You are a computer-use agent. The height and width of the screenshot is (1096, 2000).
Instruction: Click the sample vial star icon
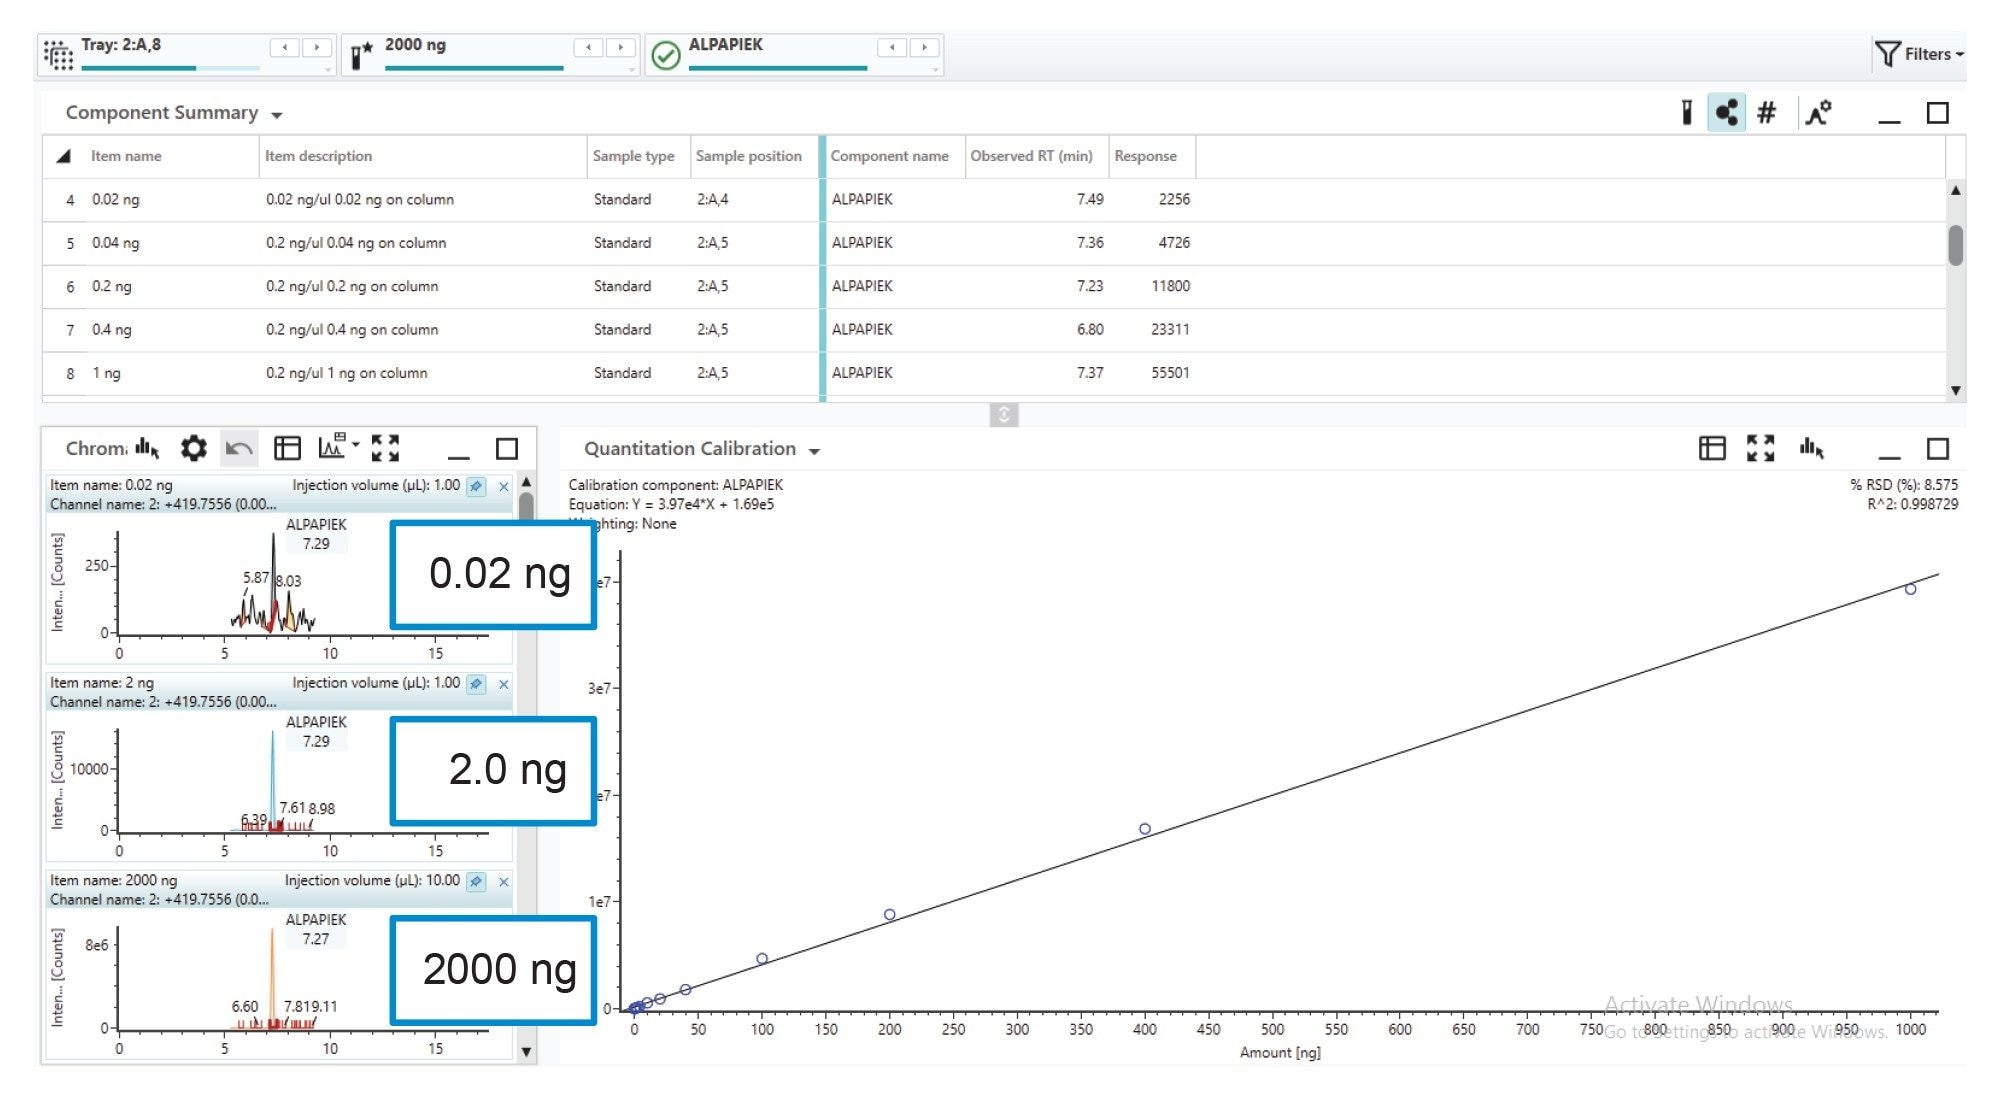(362, 55)
